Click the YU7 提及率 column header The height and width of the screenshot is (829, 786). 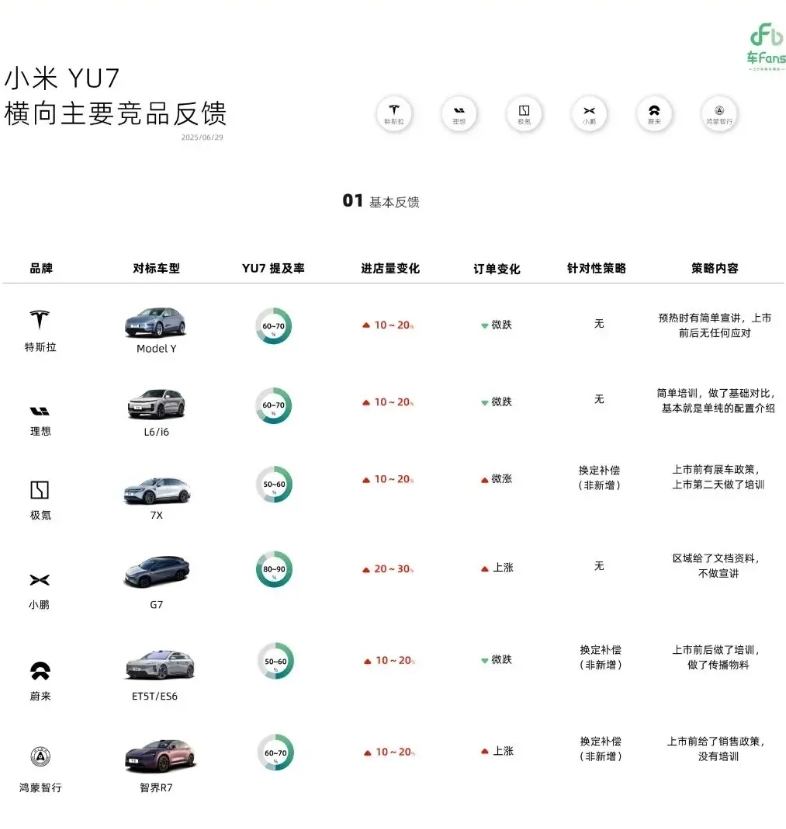(273, 268)
